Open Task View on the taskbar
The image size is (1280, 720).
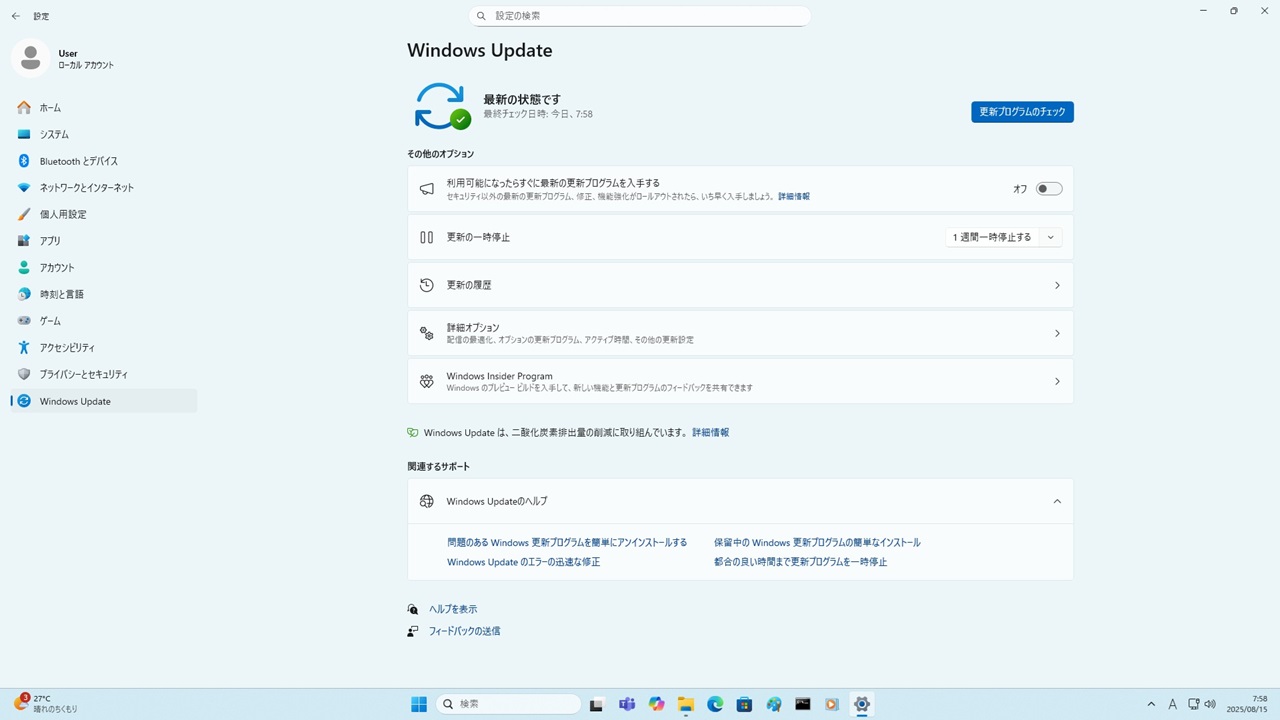[x=597, y=704]
